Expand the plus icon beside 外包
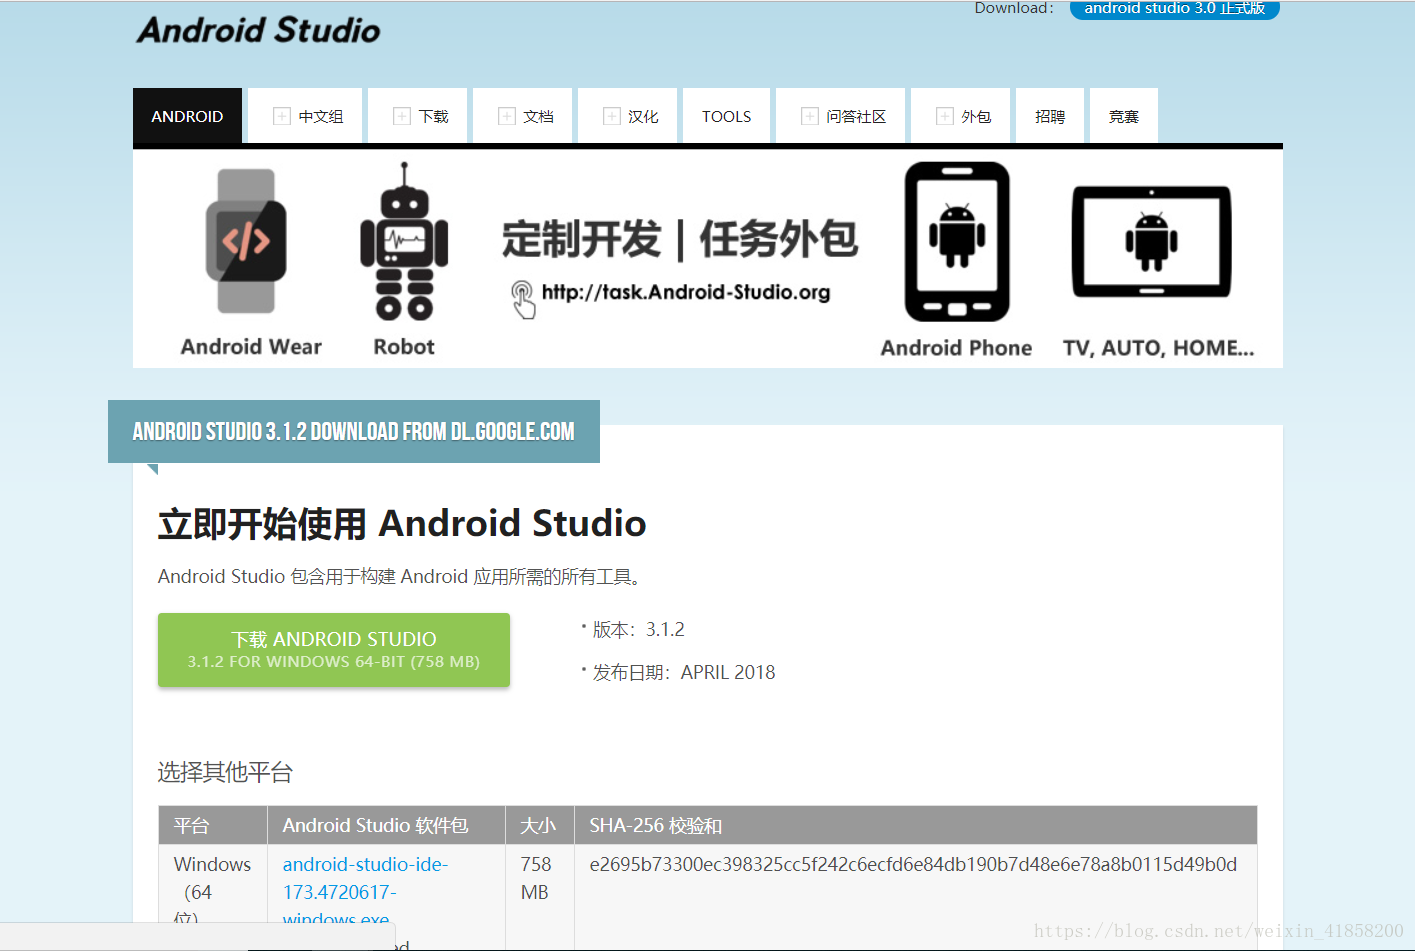The width and height of the screenshot is (1415, 951). [945, 116]
